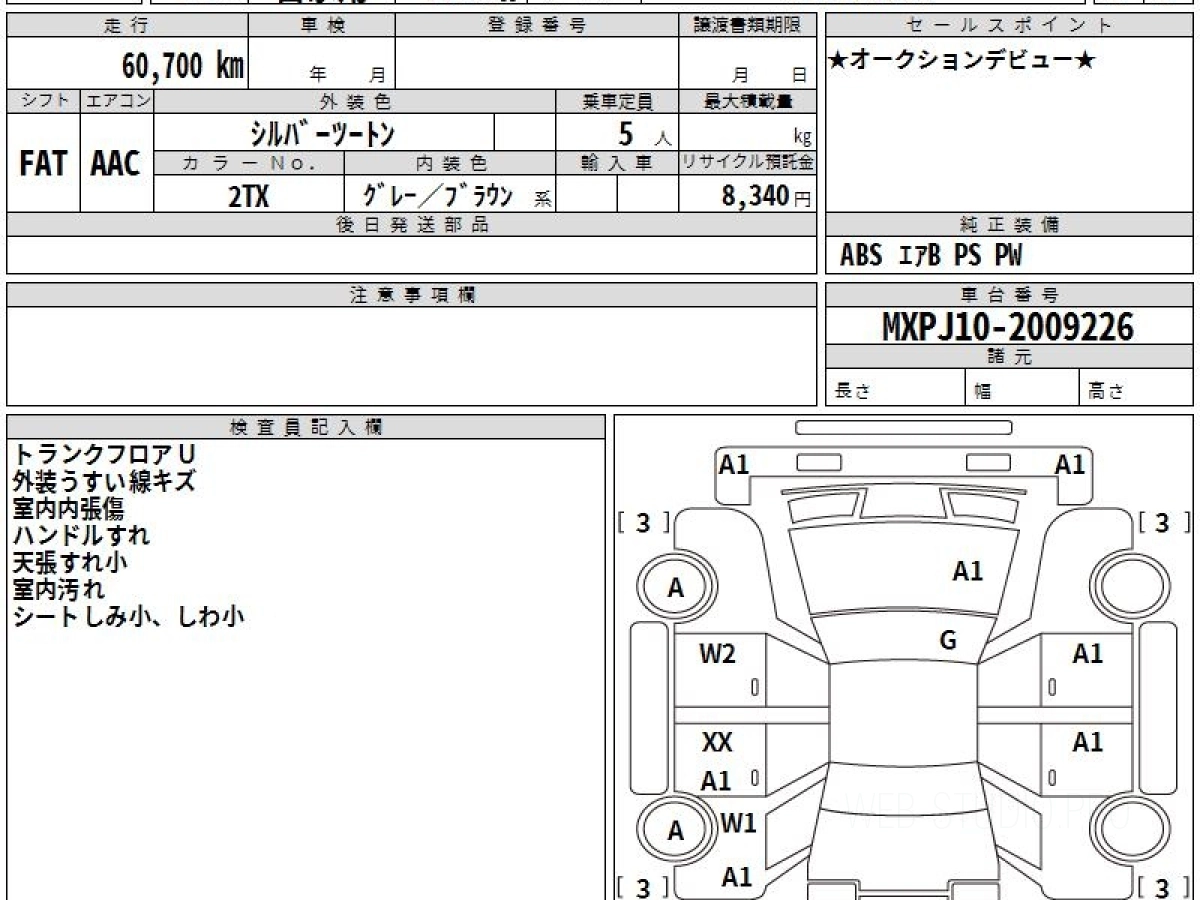Select the G mark on the windshield

(948, 641)
